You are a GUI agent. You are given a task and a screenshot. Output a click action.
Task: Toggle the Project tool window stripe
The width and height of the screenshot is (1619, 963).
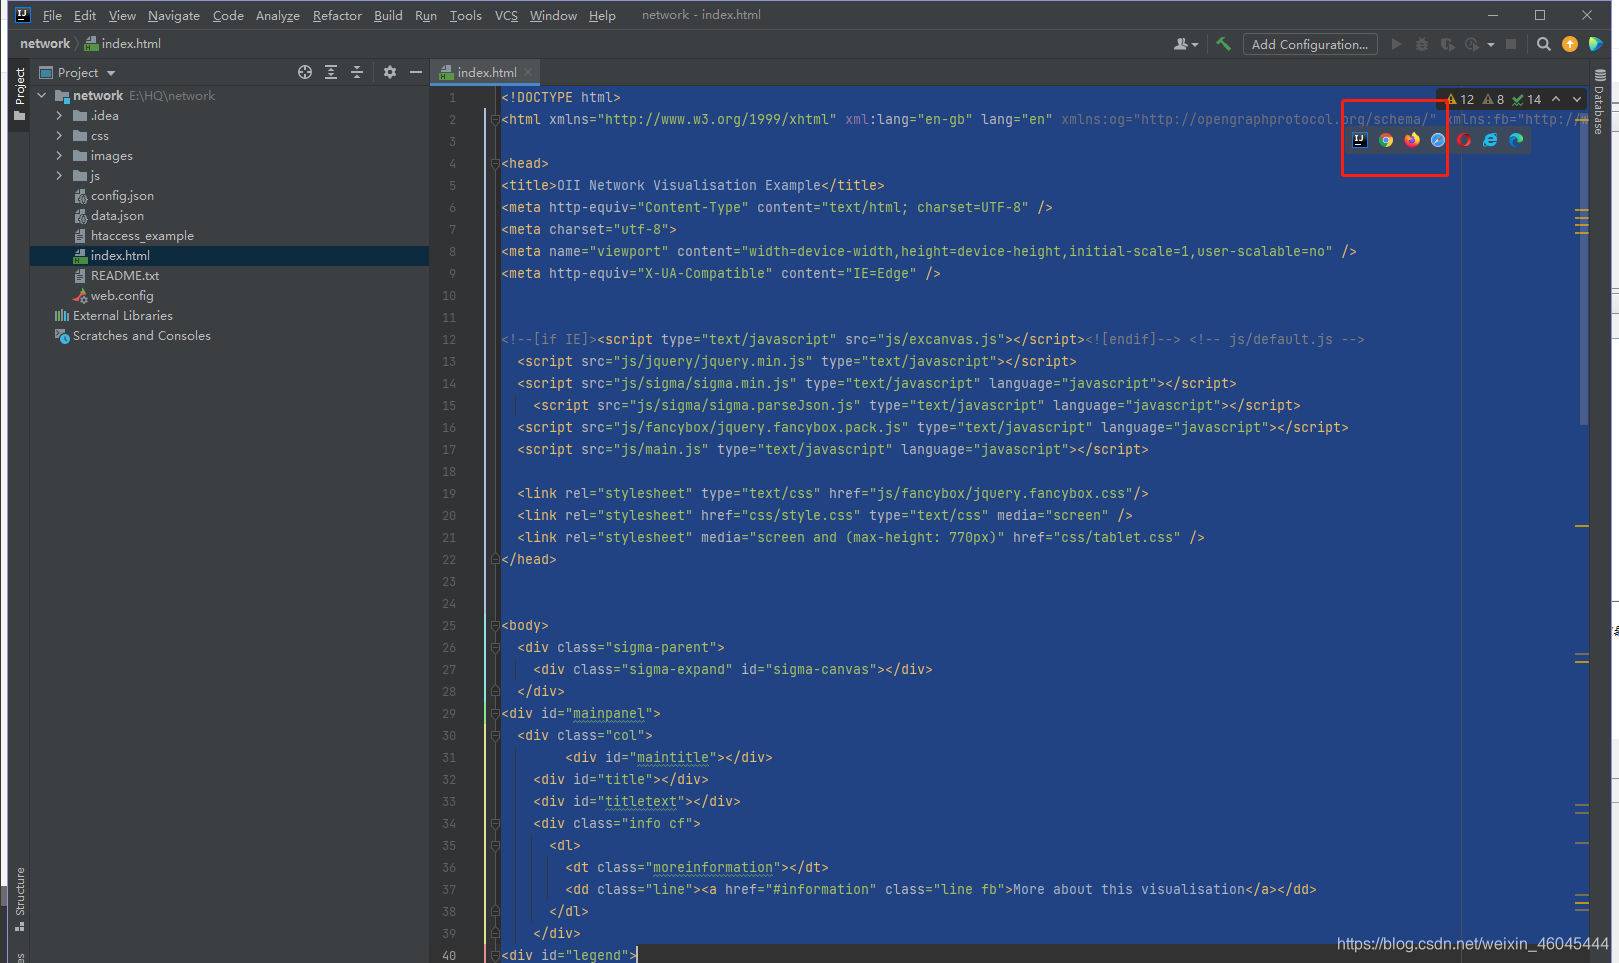coord(19,94)
